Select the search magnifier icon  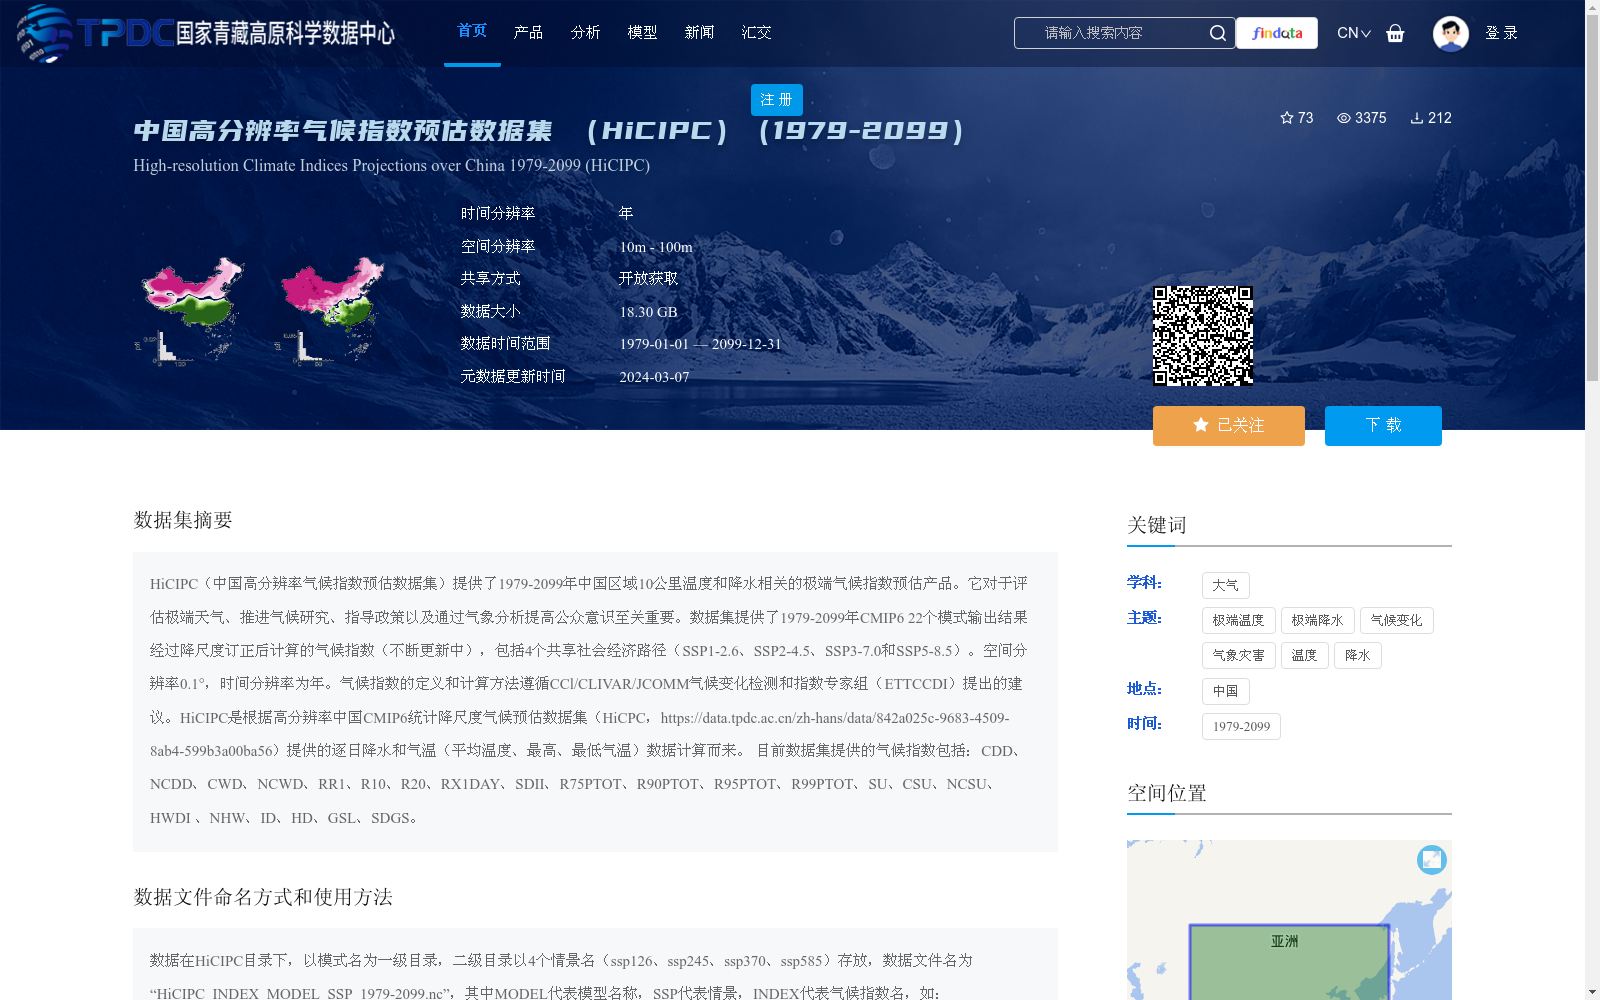coord(1217,33)
